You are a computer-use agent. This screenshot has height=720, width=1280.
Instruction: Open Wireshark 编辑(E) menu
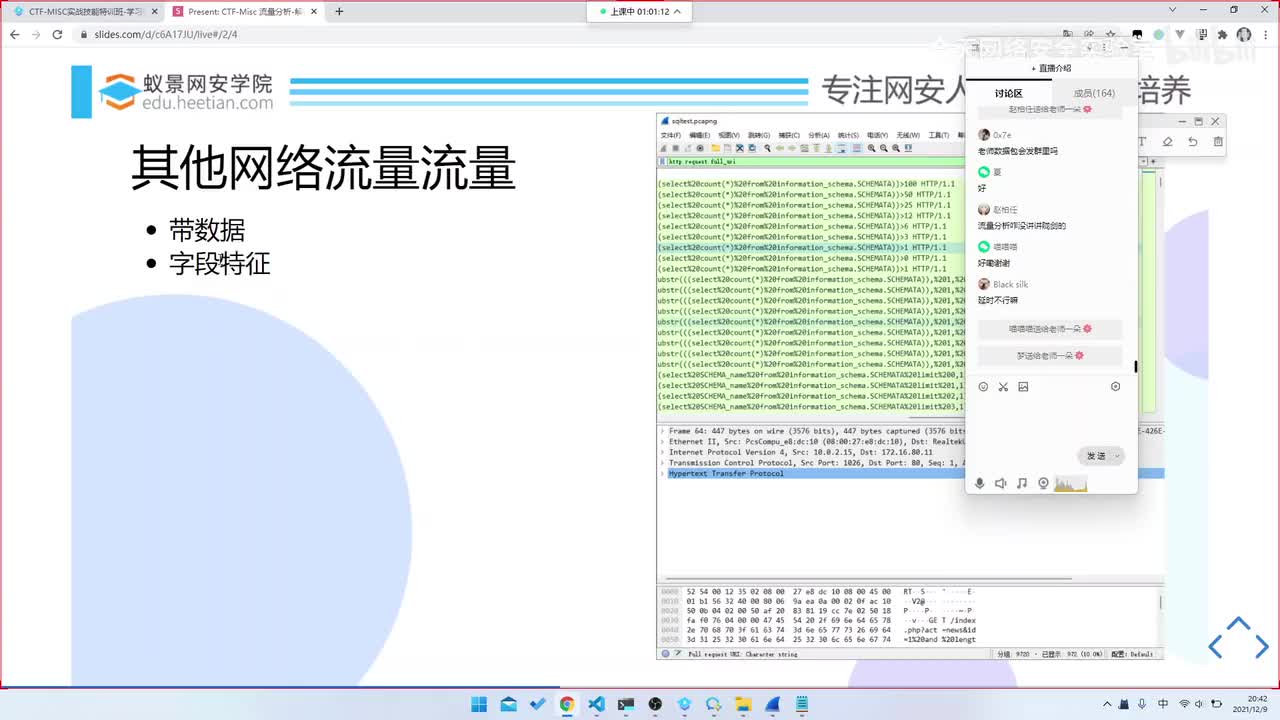coord(699,135)
